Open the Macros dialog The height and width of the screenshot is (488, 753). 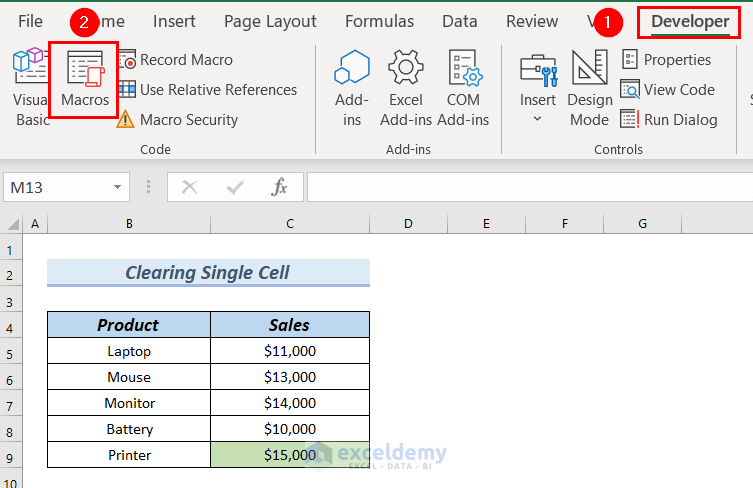pyautogui.click(x=84, y=79)
